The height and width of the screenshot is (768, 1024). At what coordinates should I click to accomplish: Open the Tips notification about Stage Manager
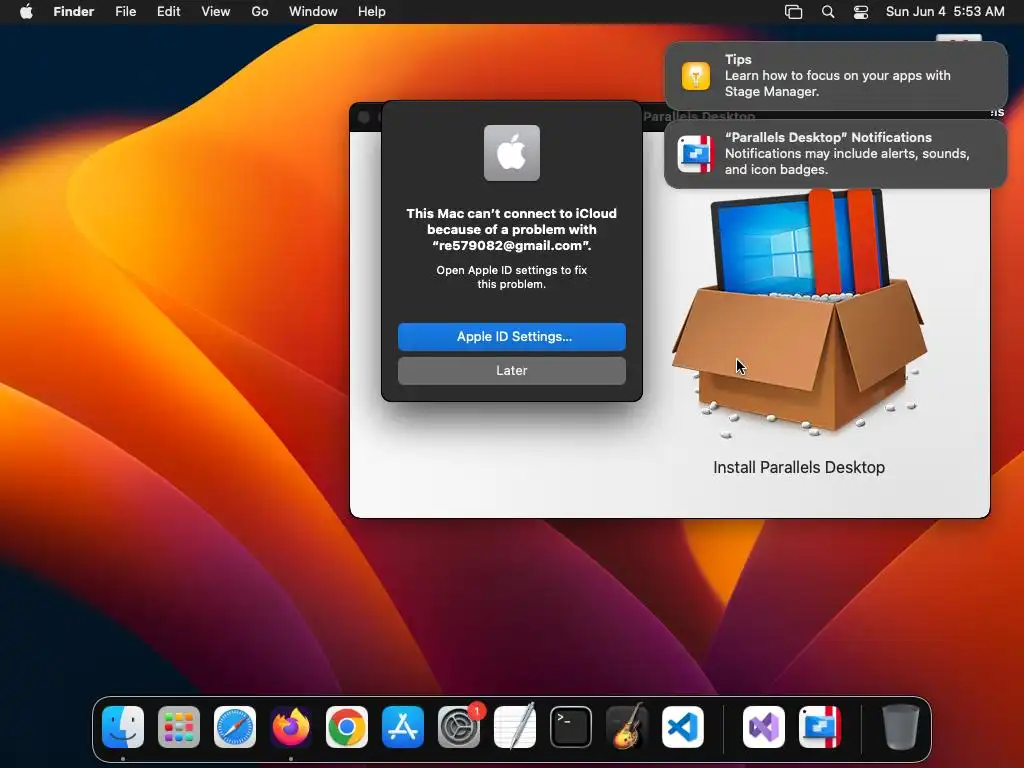(836, 76)
